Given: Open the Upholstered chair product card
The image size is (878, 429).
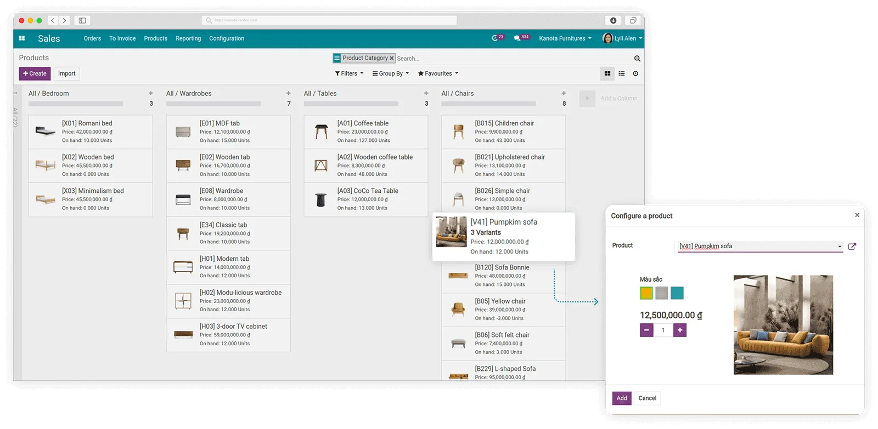Looking at the screenshot, I should [503, 165].
